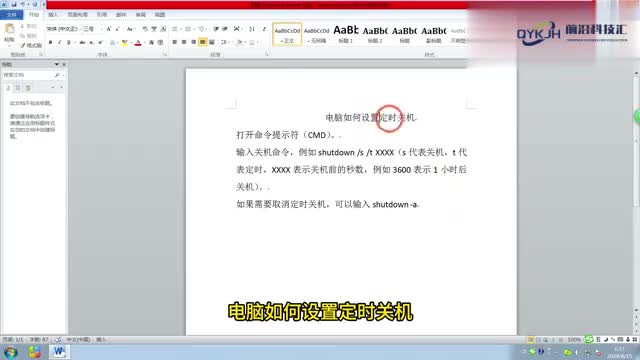Click the Character Border icon
Screen dimensions: 640x360
pos(163,29)
